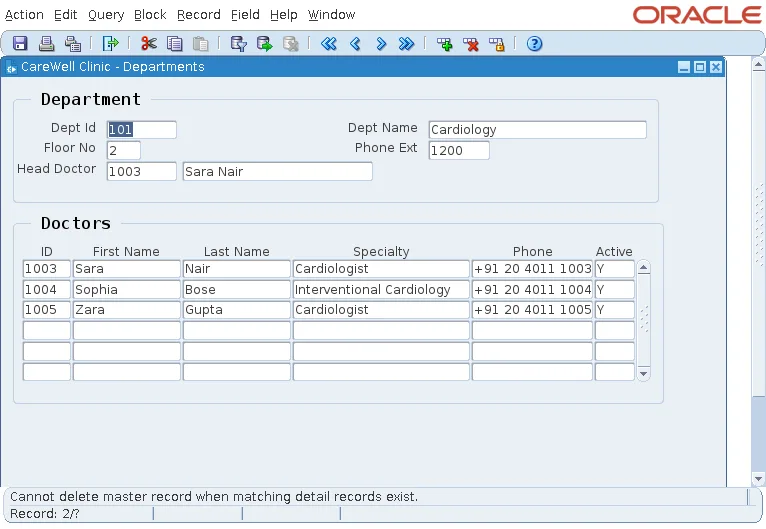The height and width of the screenshot is (529, 766).
Task: Open Help via question mark icon
Action: point(534,44)
